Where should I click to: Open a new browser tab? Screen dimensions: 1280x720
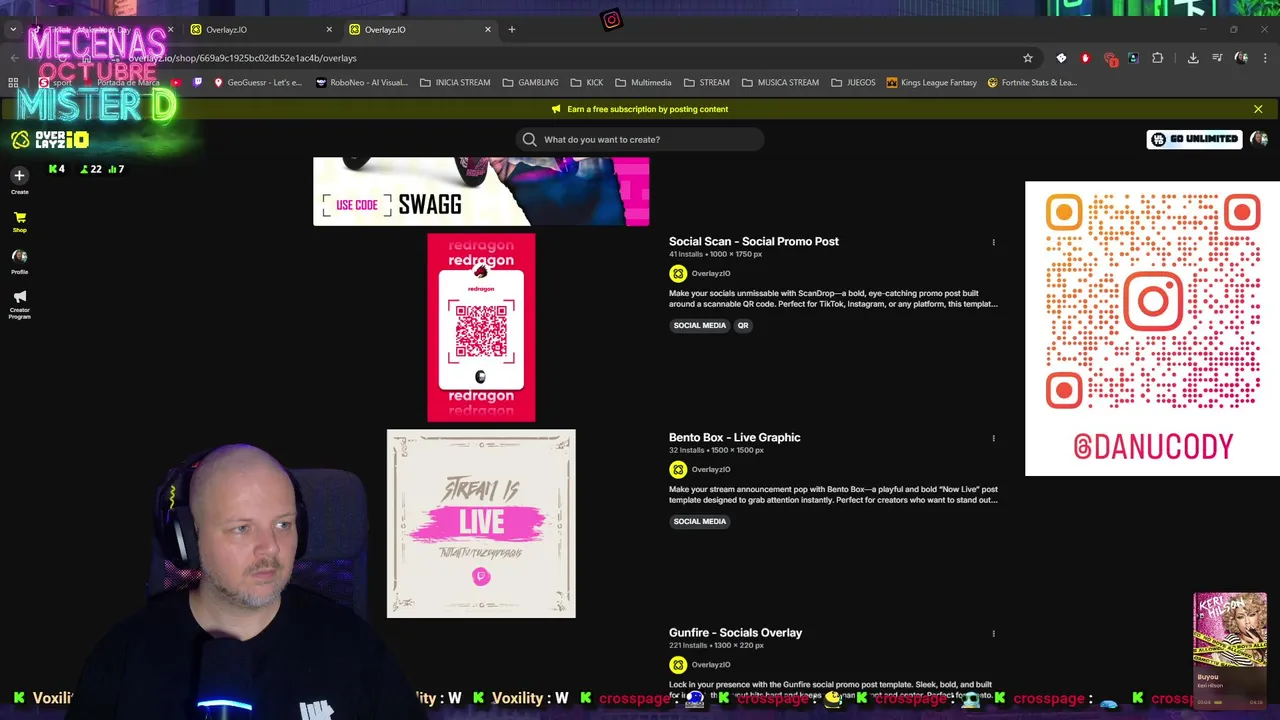pyautogui.click(x=512, y=29)
